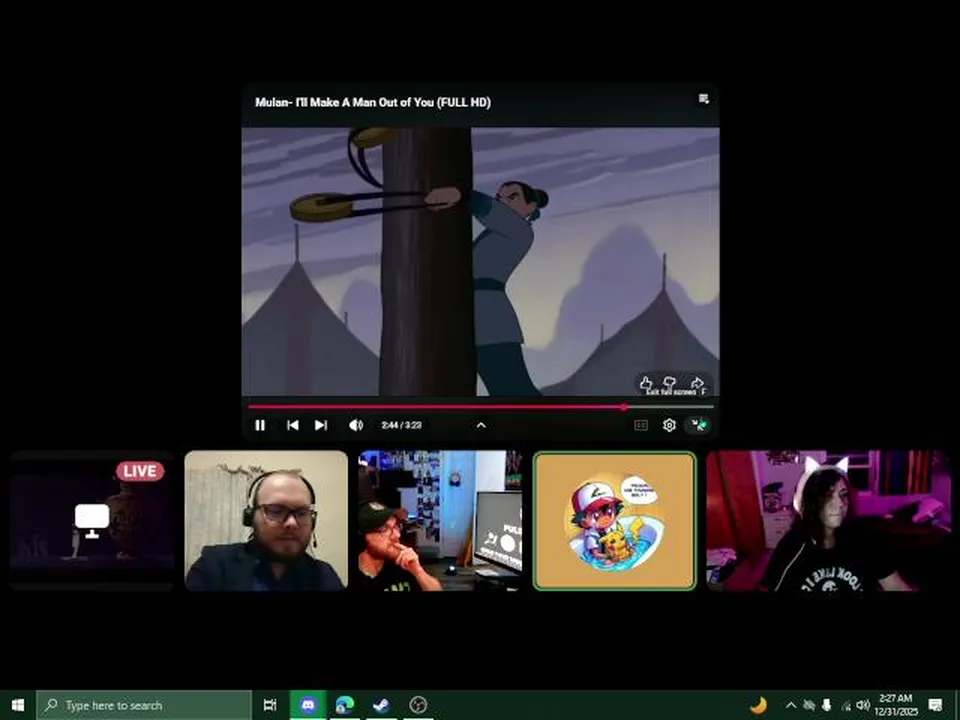
Task: Open Microsoft Edge from the taskbar
Action: 345,705
